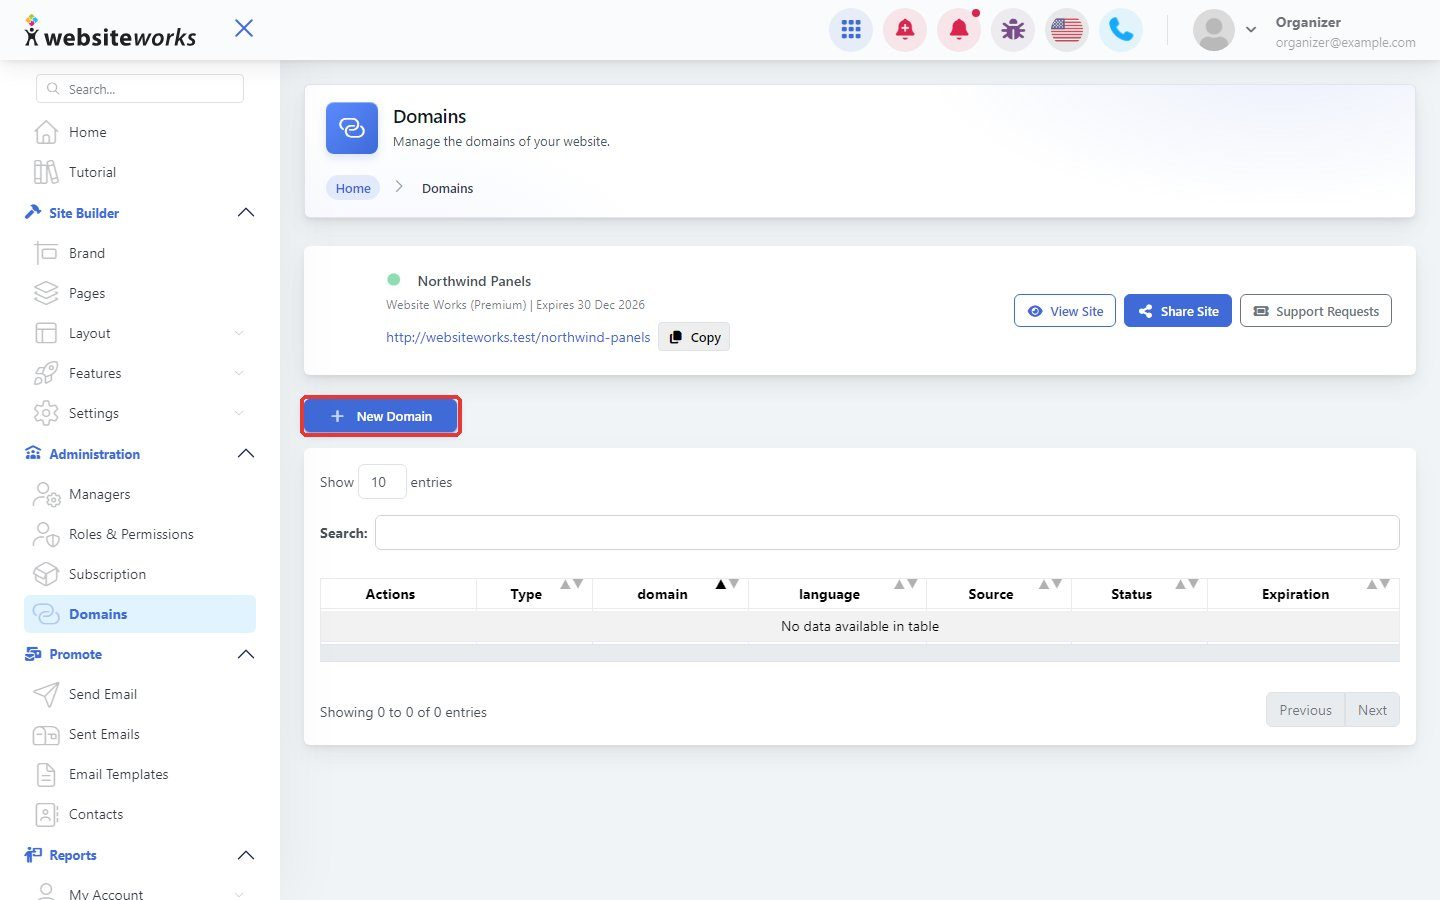The image size is (1440, 900).
Task: Expand the Settings submenu chevron
Action: click(239, 413)
